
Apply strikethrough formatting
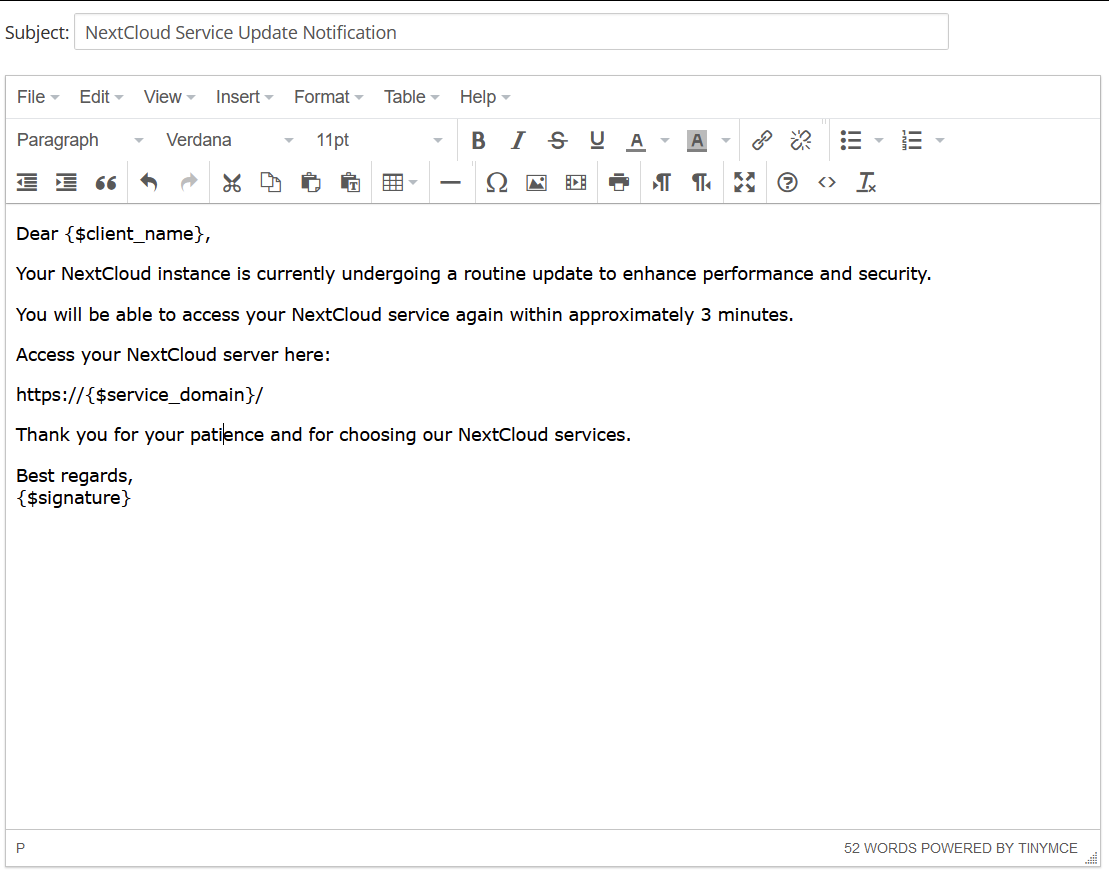pos(557,140)
